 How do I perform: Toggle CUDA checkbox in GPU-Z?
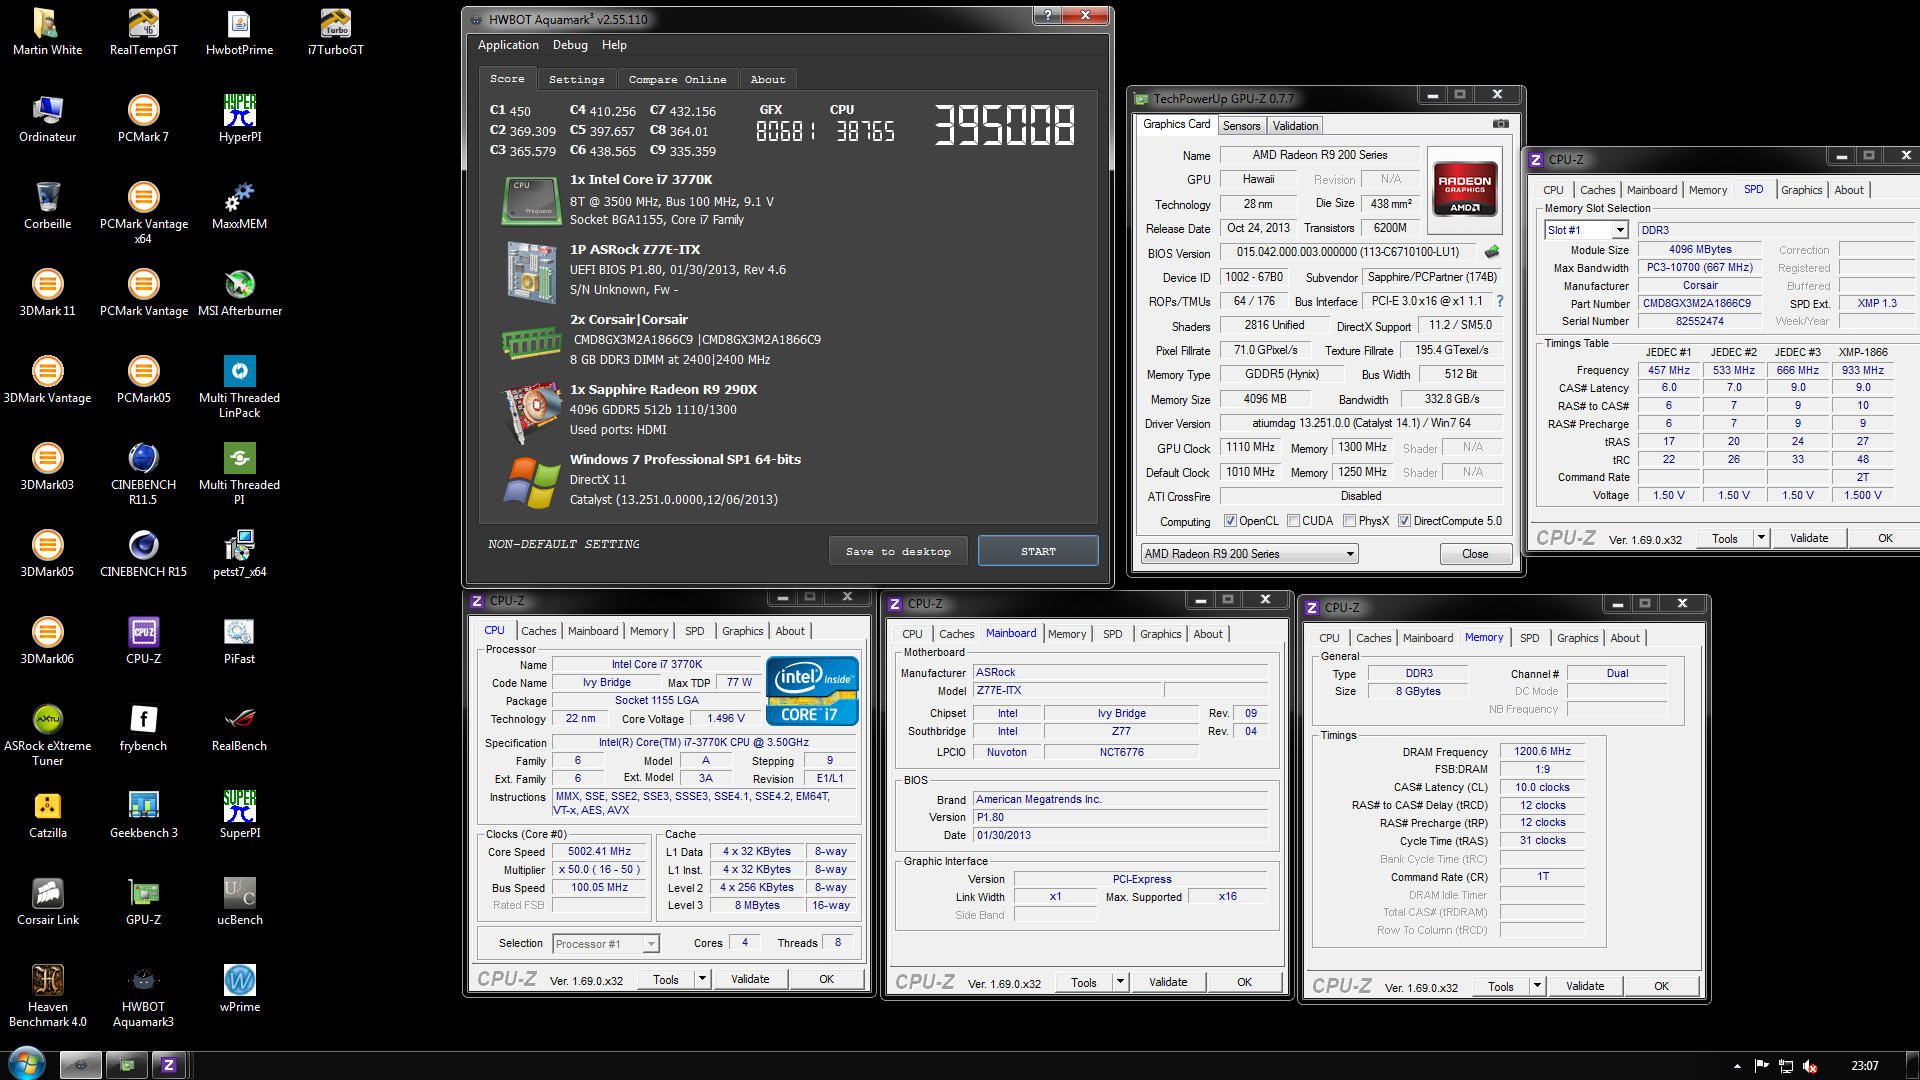(1293, 521)
